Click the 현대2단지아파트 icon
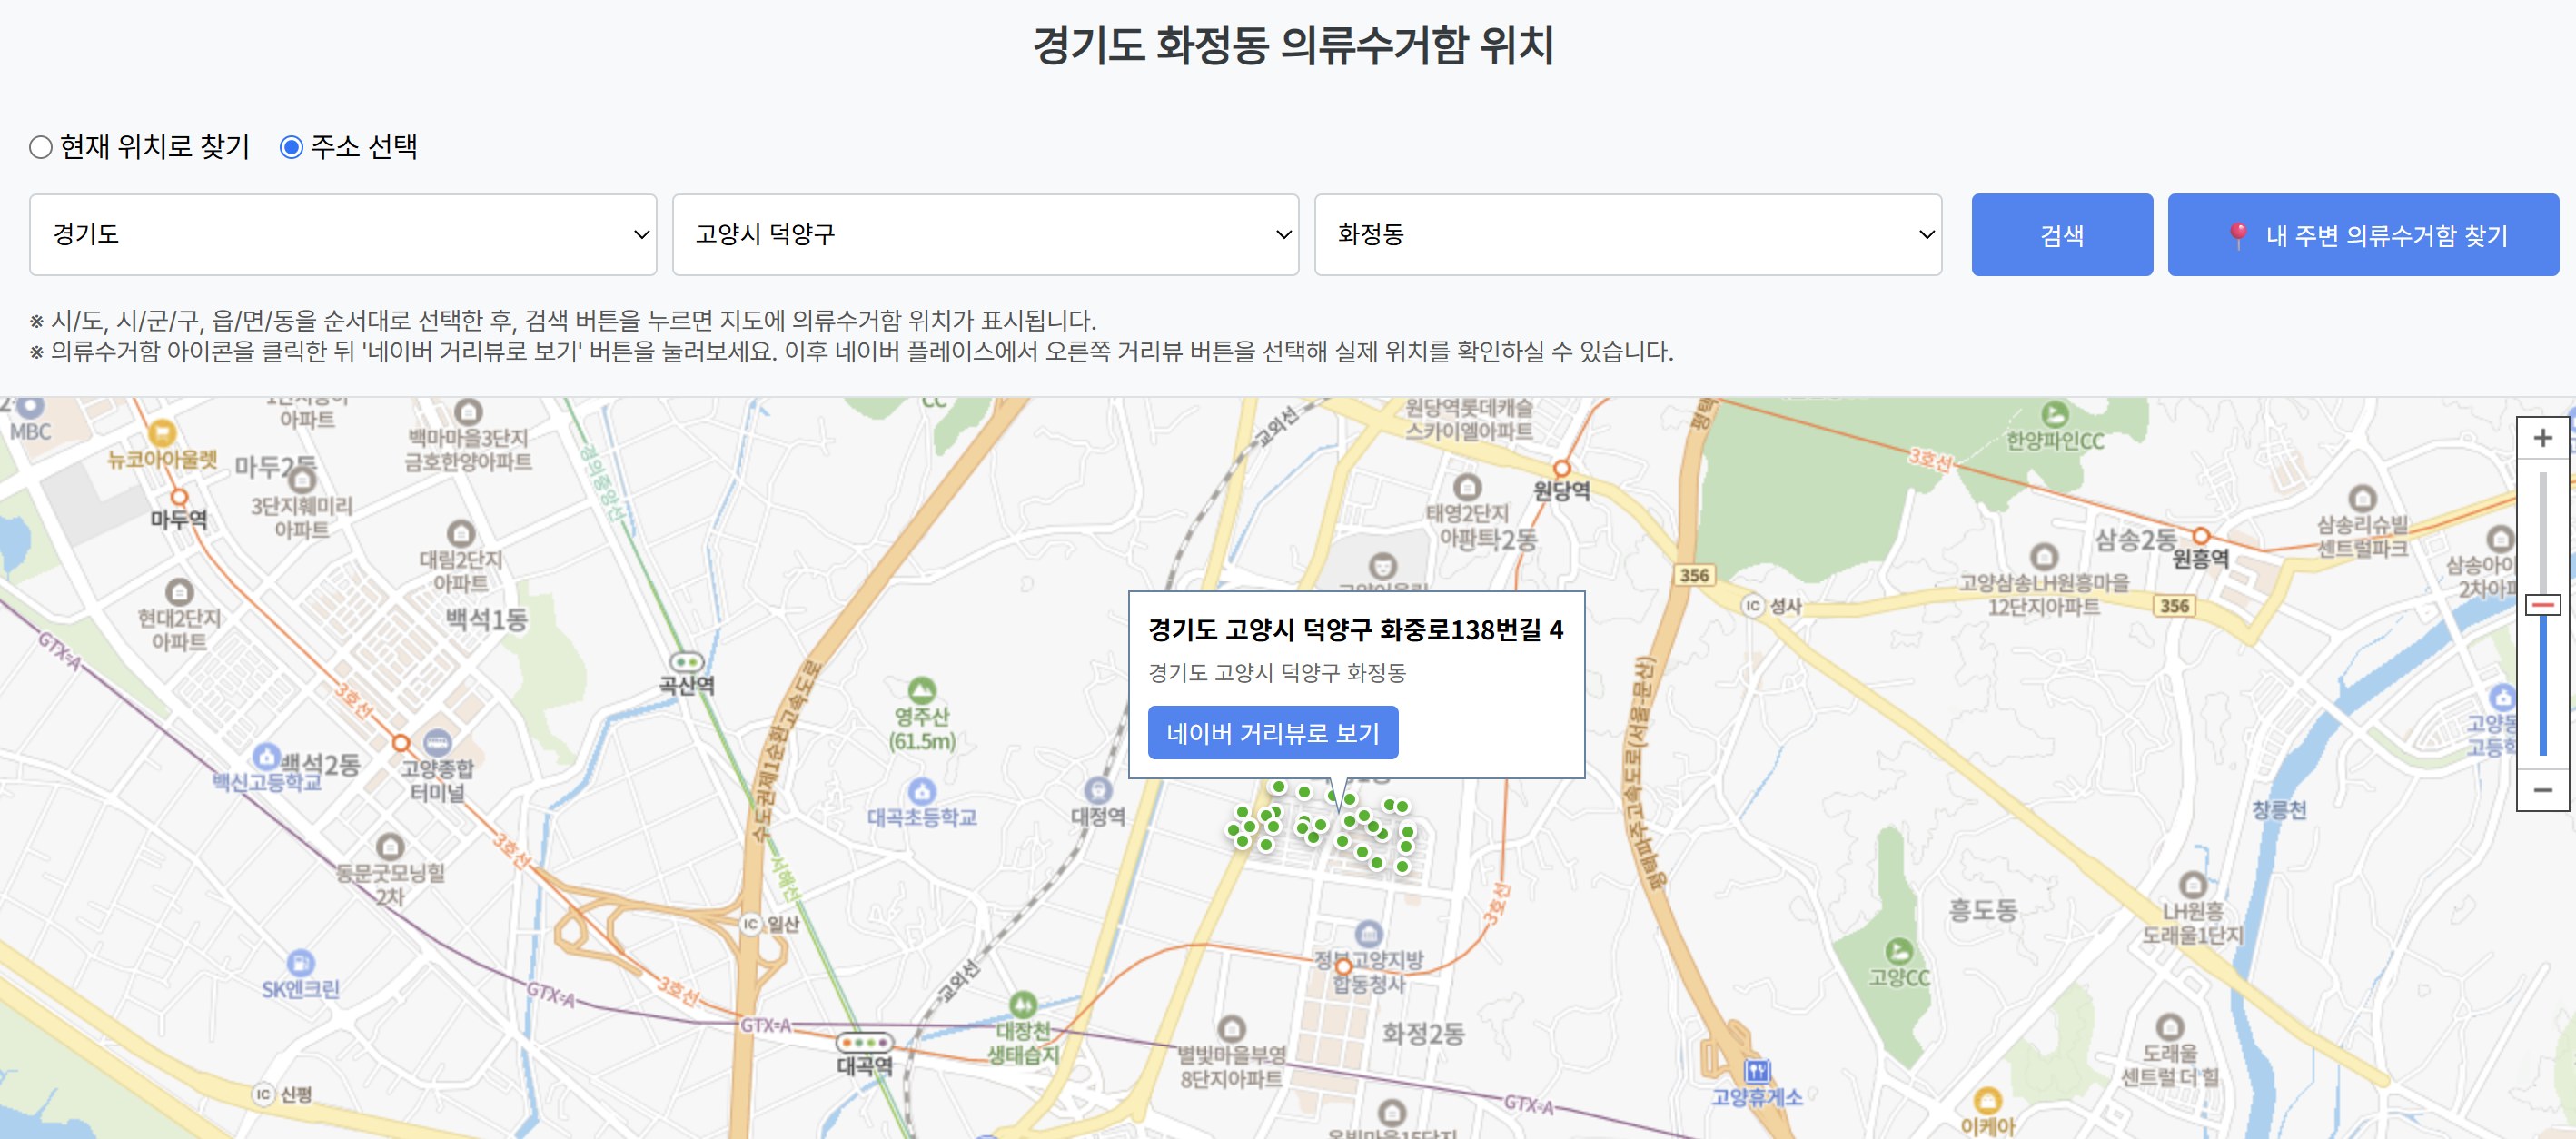 [179, 592]
